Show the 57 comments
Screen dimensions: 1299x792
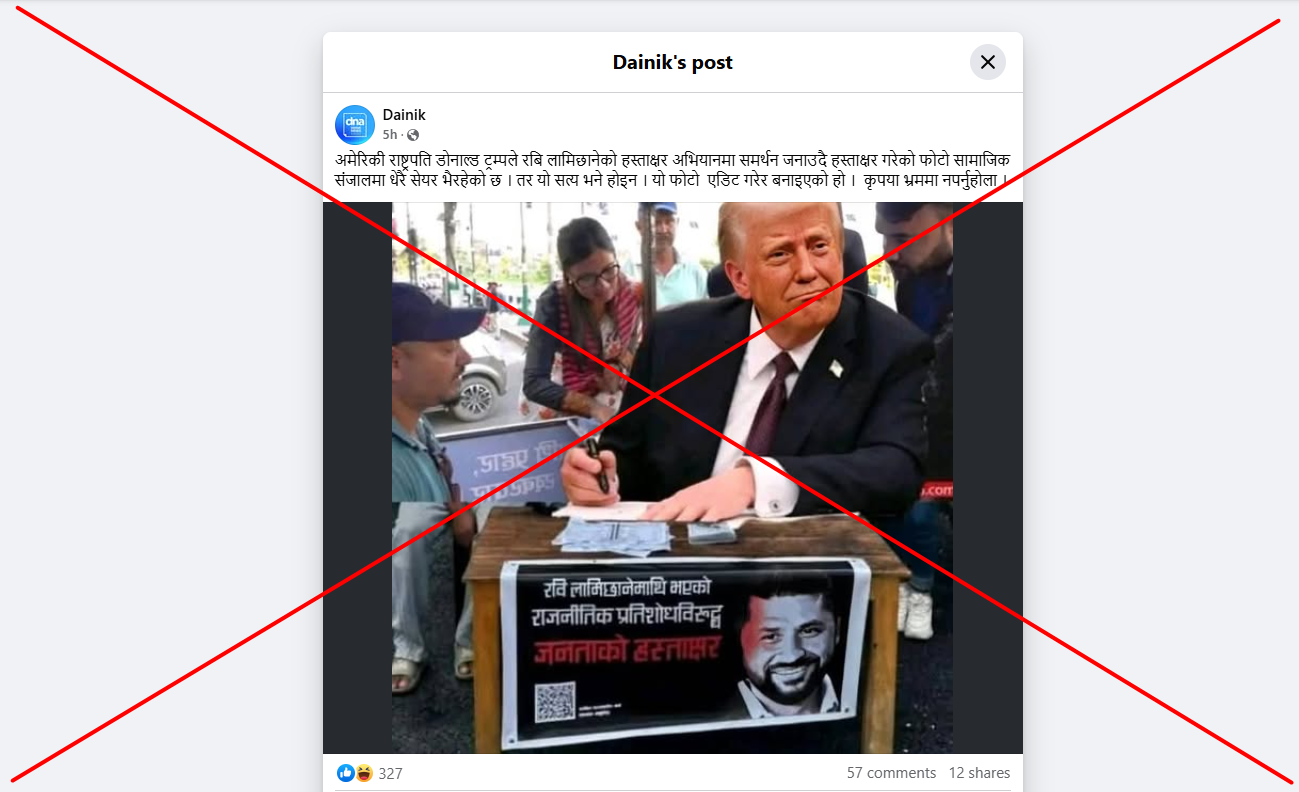pyautogui.click(x=891, y=773)
